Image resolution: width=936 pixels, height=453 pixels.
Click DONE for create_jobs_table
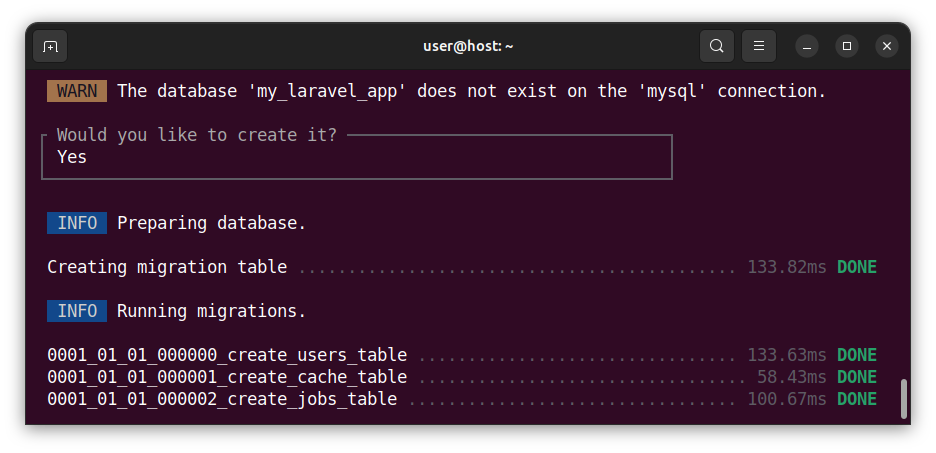(x=857, y=399)
